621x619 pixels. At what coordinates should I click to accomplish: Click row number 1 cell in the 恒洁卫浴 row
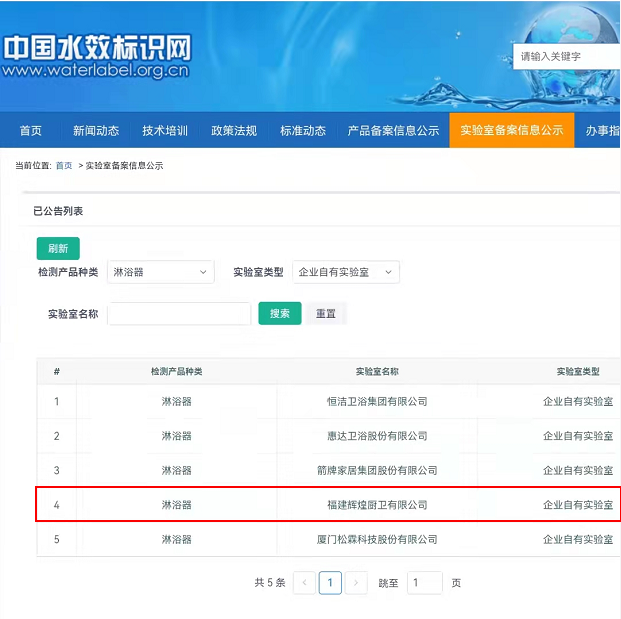pyautogui.click(x=57, y=402)
